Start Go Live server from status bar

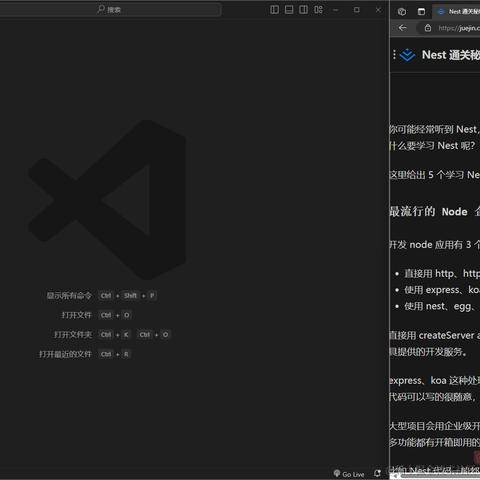click(x=349, y=474)
